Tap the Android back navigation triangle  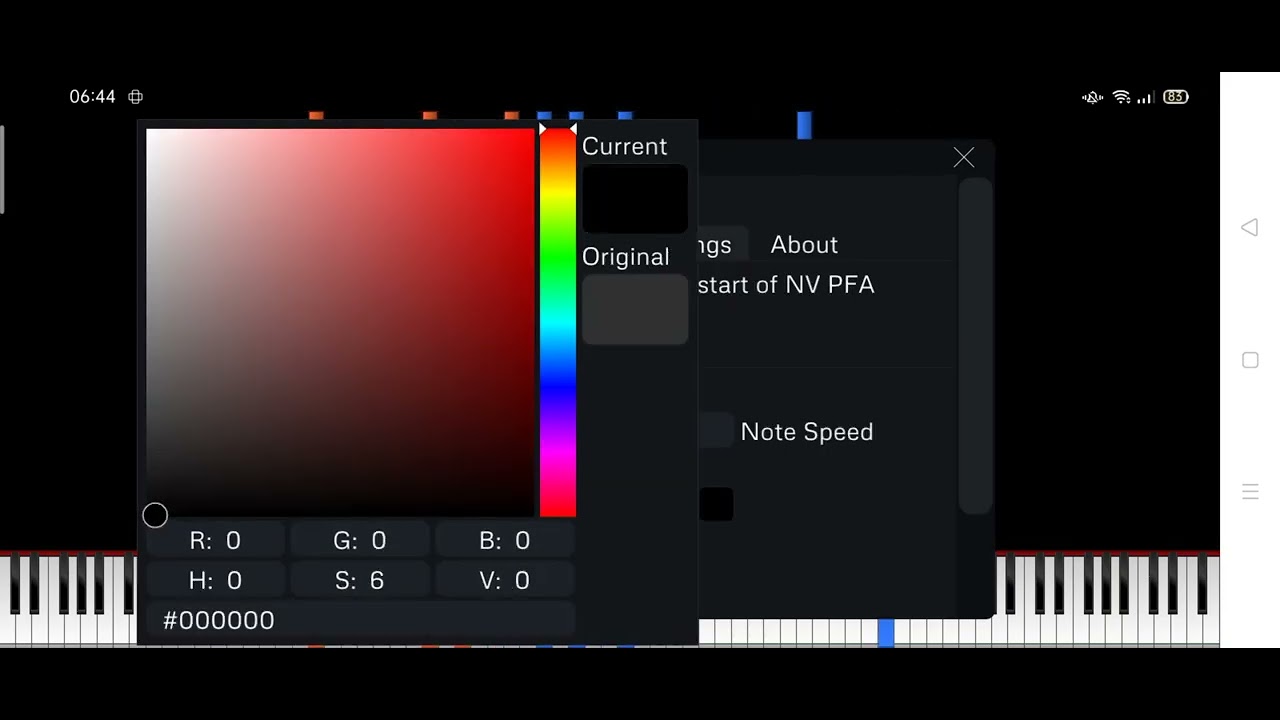(1249, 228)
